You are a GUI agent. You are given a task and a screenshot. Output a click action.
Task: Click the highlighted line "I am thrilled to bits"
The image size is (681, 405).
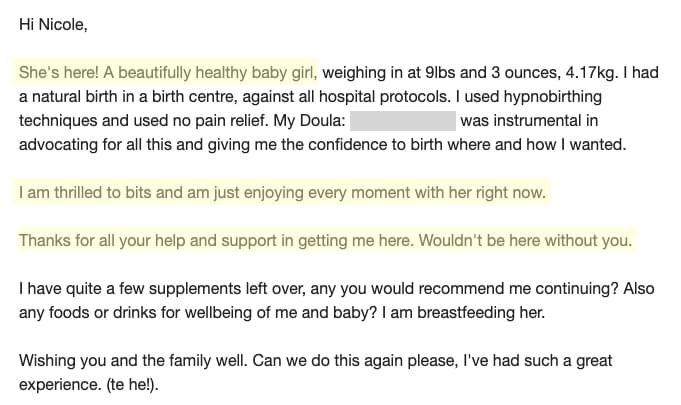282,192
